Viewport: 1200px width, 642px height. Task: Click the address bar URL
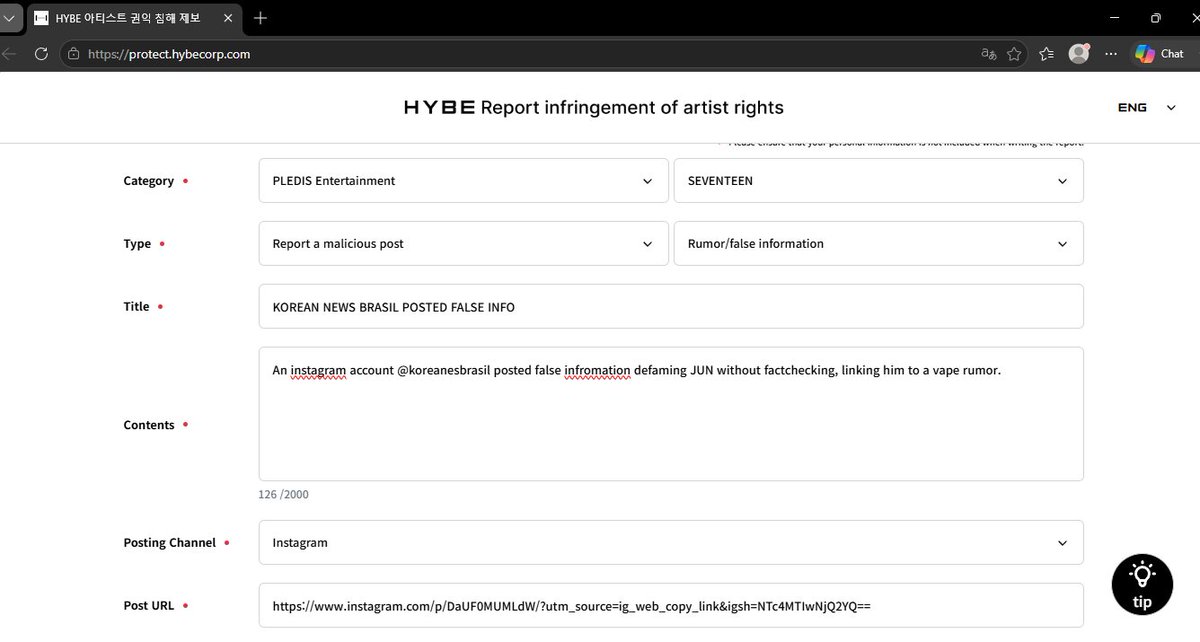[169, 54]
